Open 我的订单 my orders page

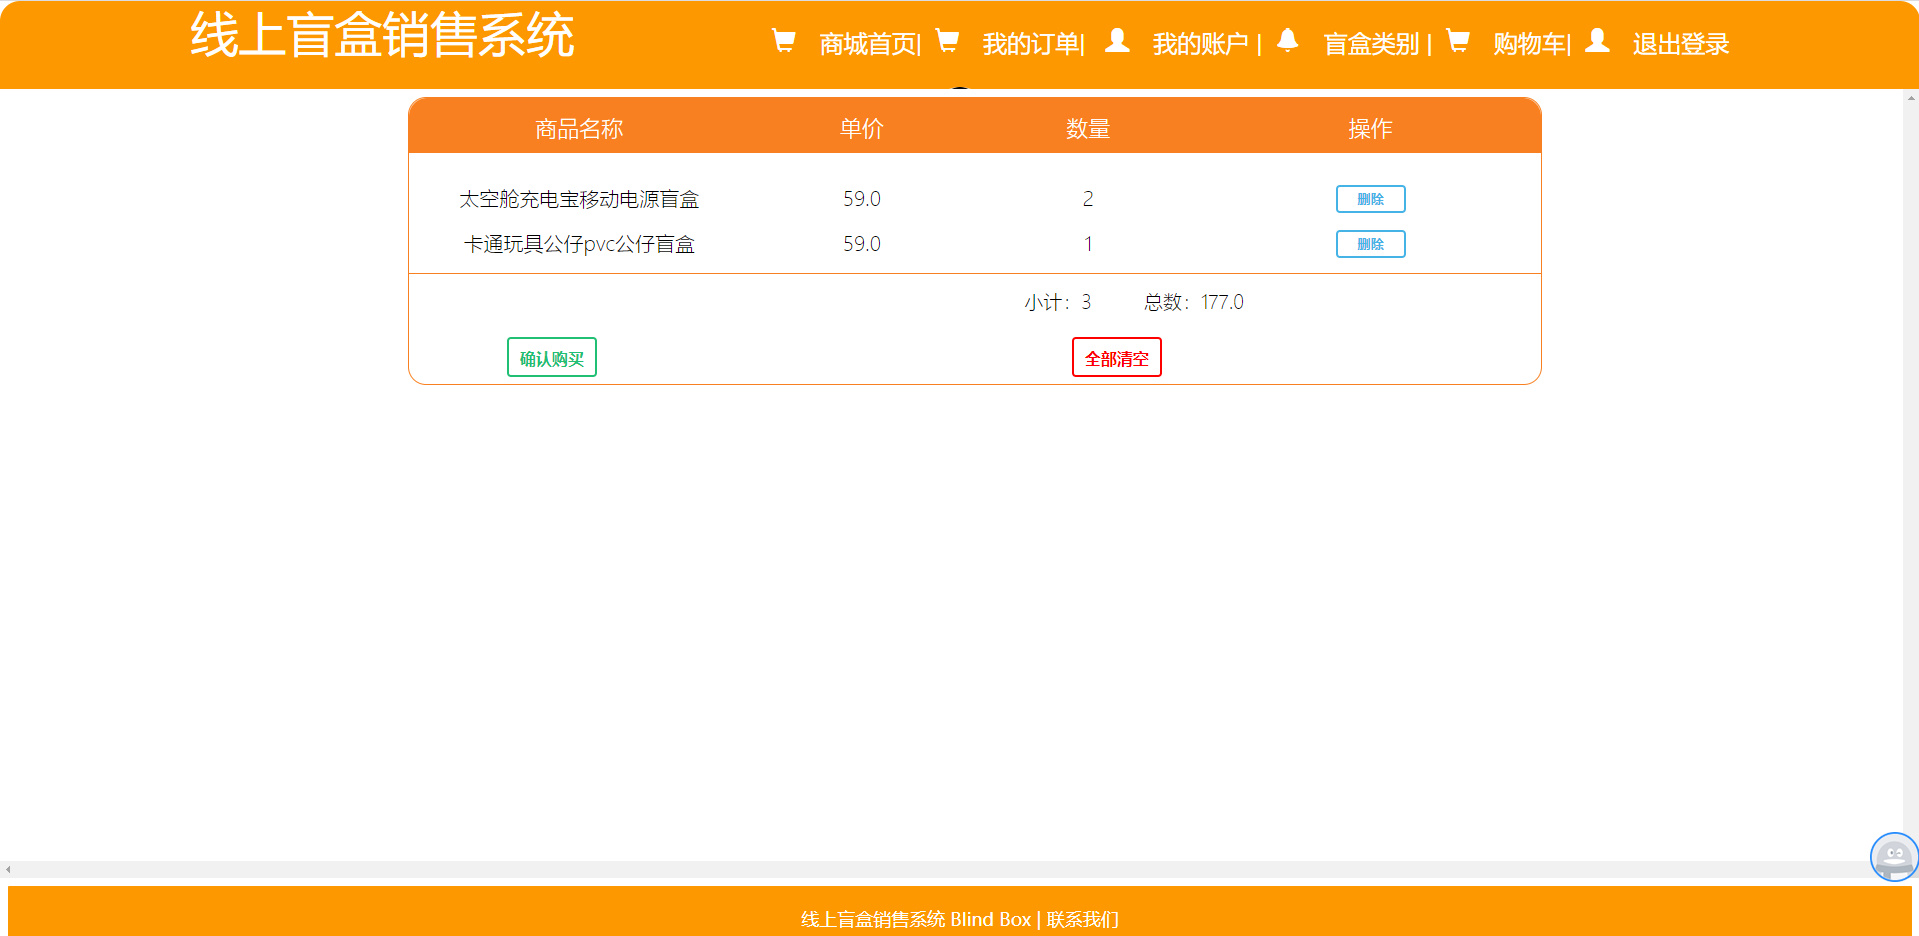pyautogui.click(x=1031, y=44)
